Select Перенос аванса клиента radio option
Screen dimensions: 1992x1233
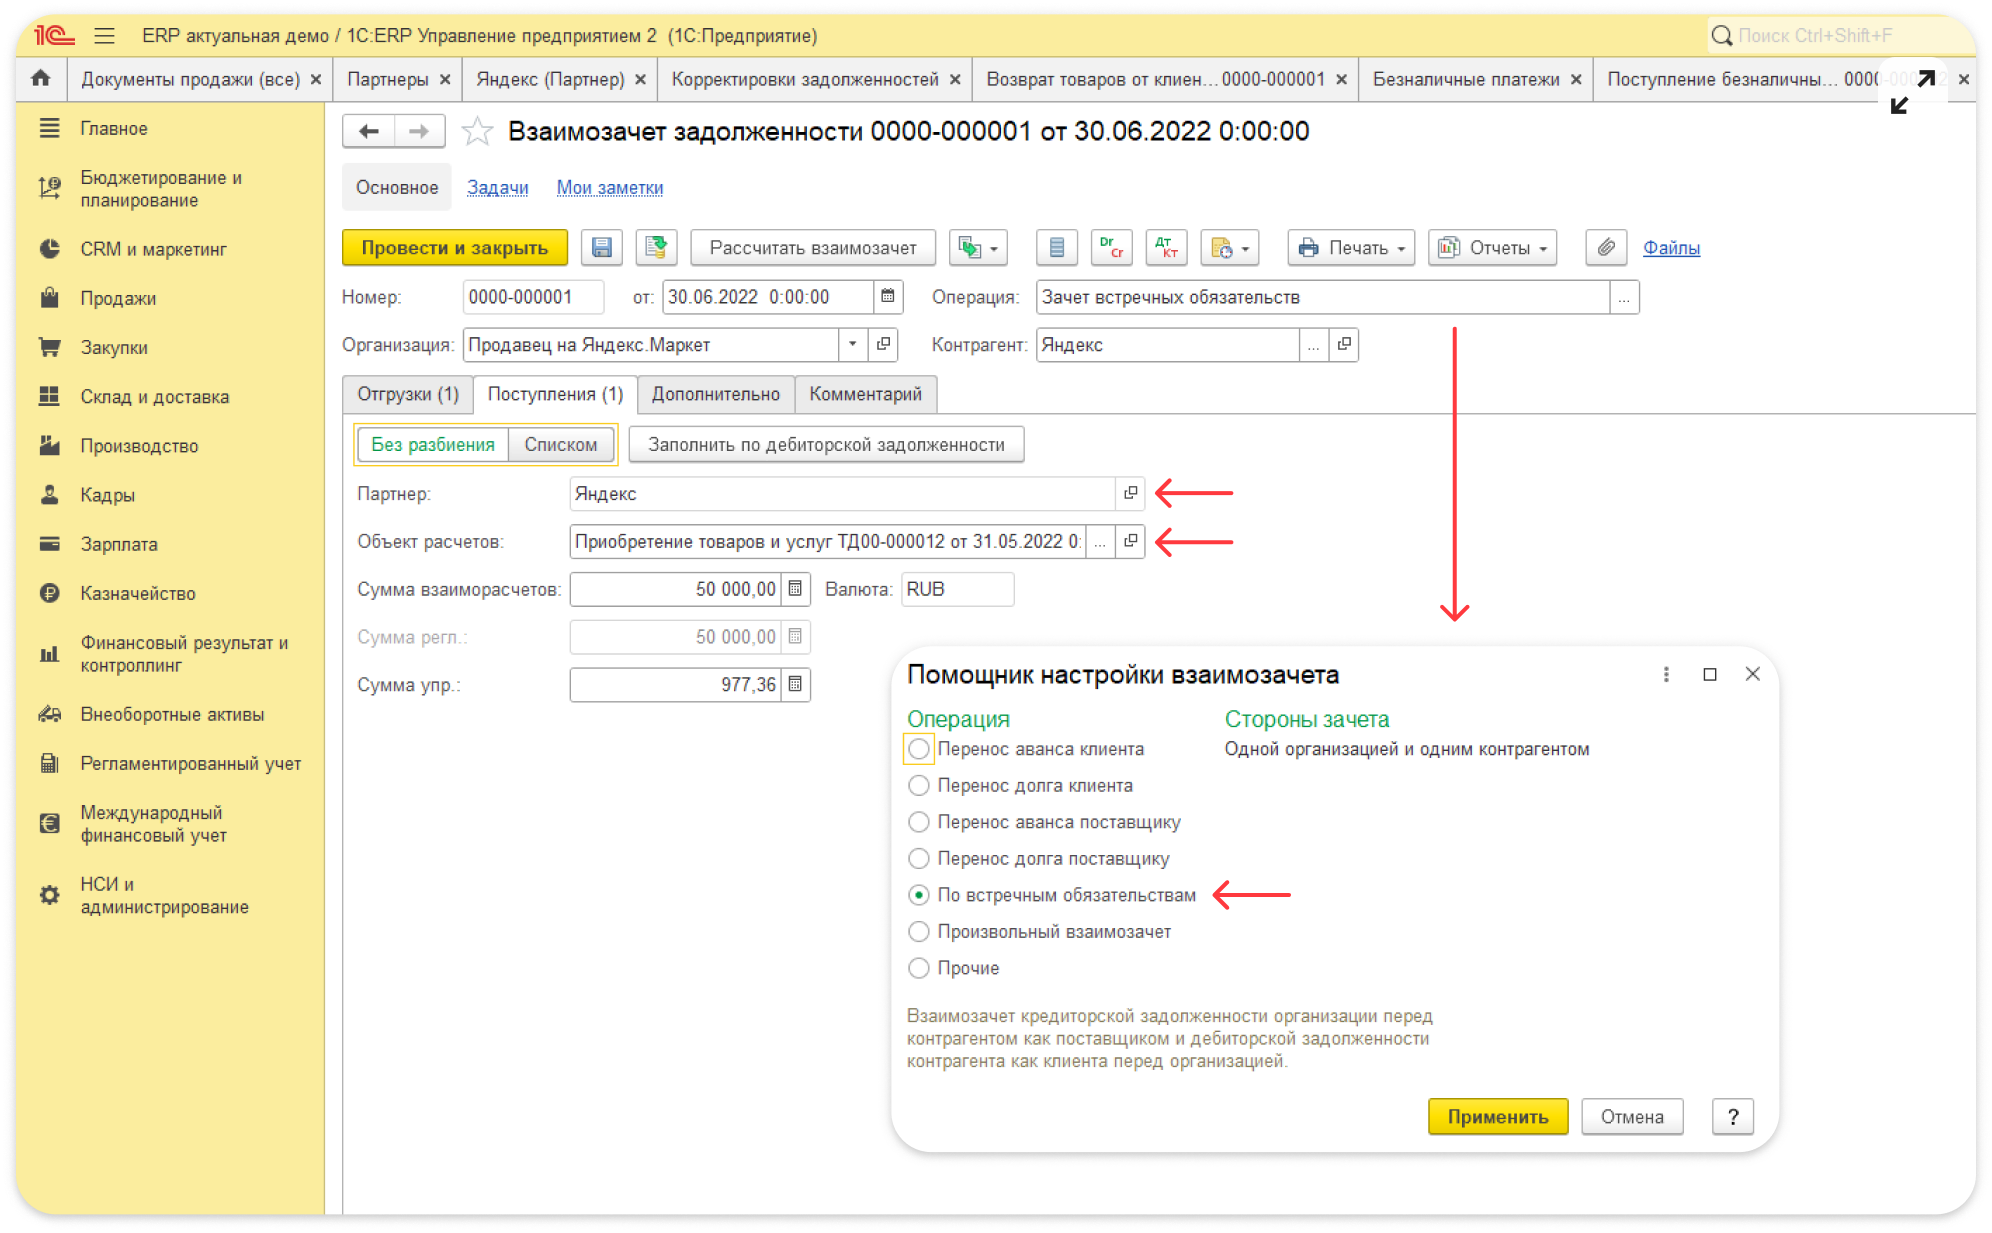tap(918, 749)
